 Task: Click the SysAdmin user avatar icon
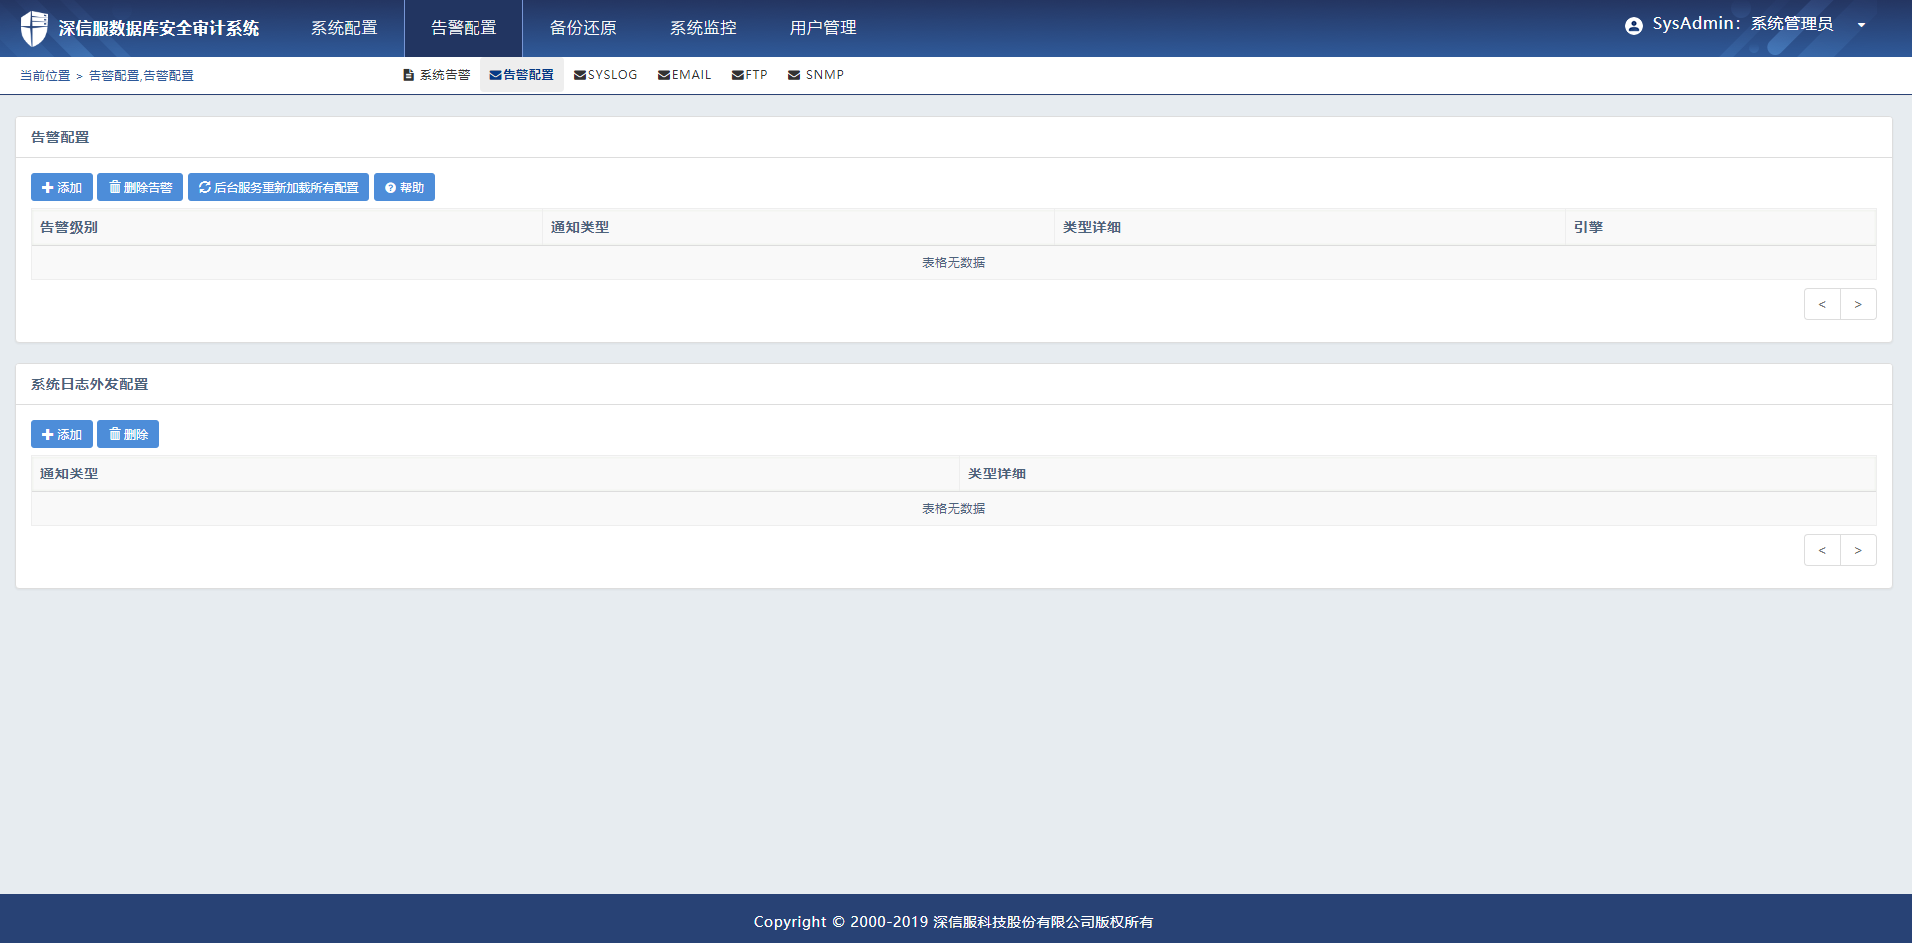pos(1633,26)
